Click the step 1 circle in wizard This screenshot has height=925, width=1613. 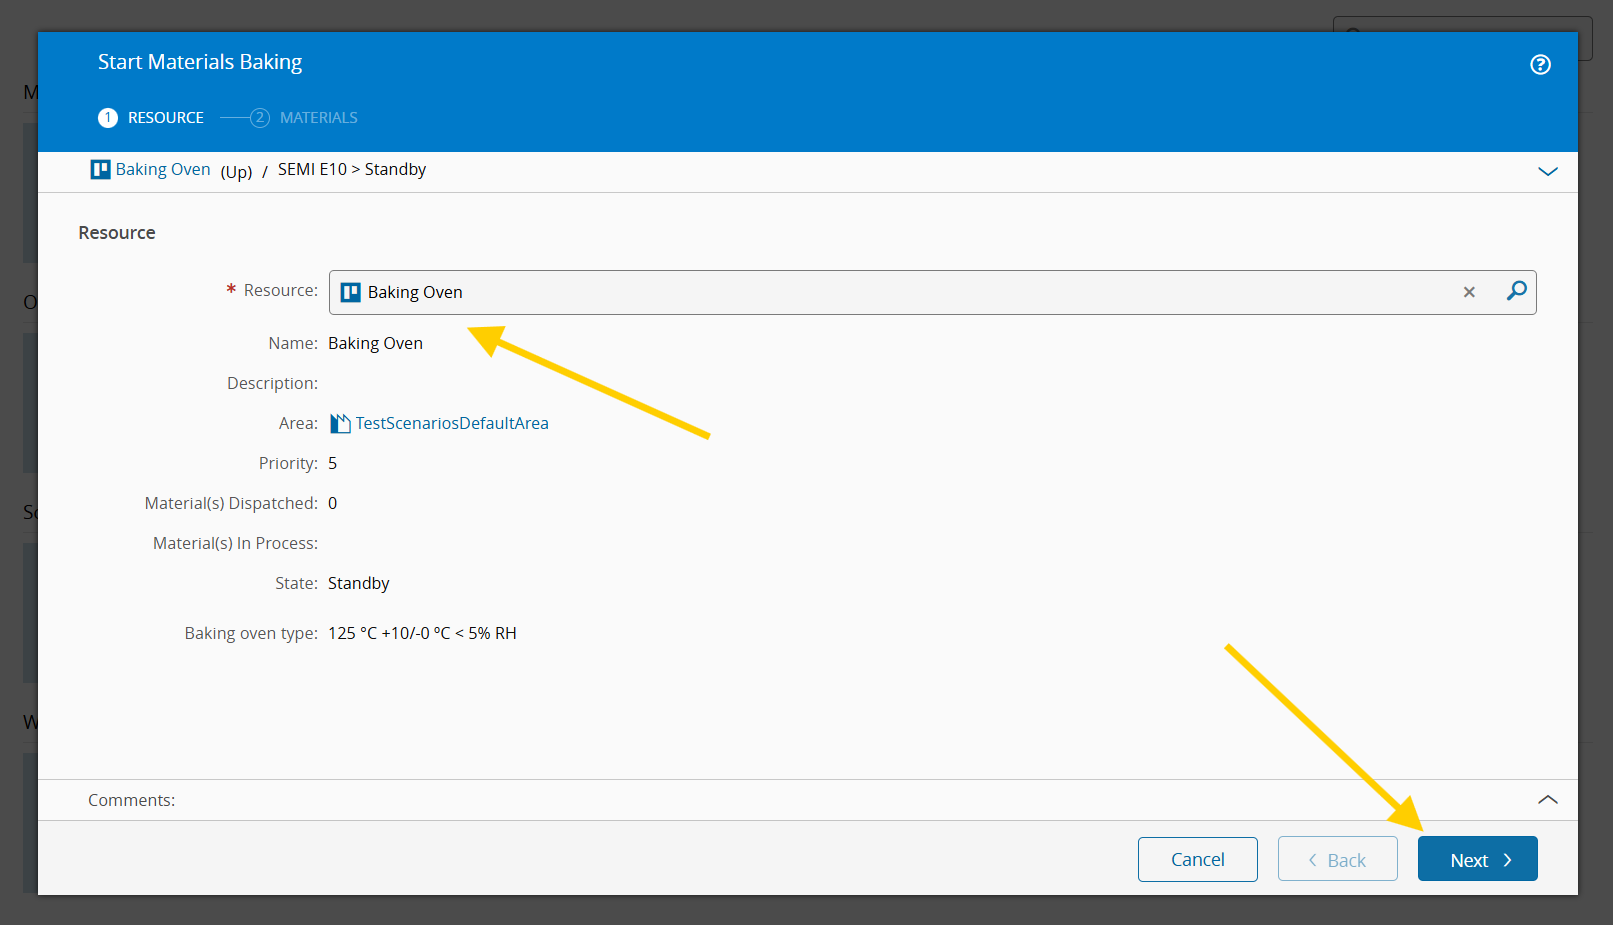coord(108,118)
